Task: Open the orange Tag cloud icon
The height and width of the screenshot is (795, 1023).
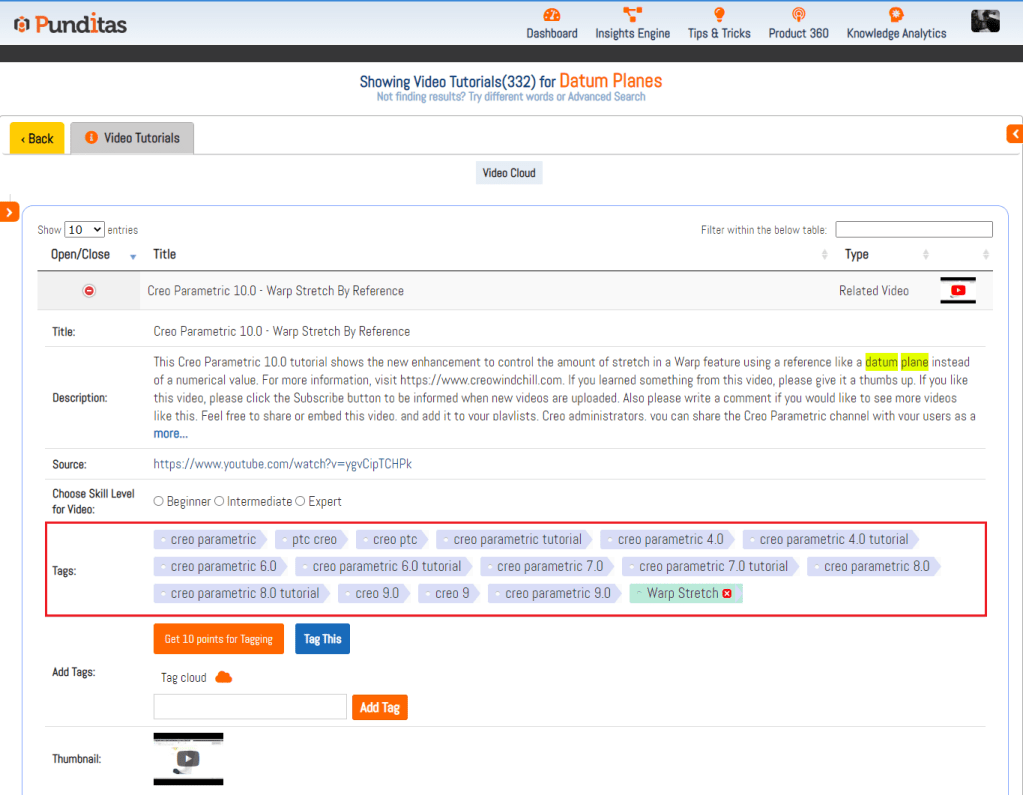Action: coord(224,678)
